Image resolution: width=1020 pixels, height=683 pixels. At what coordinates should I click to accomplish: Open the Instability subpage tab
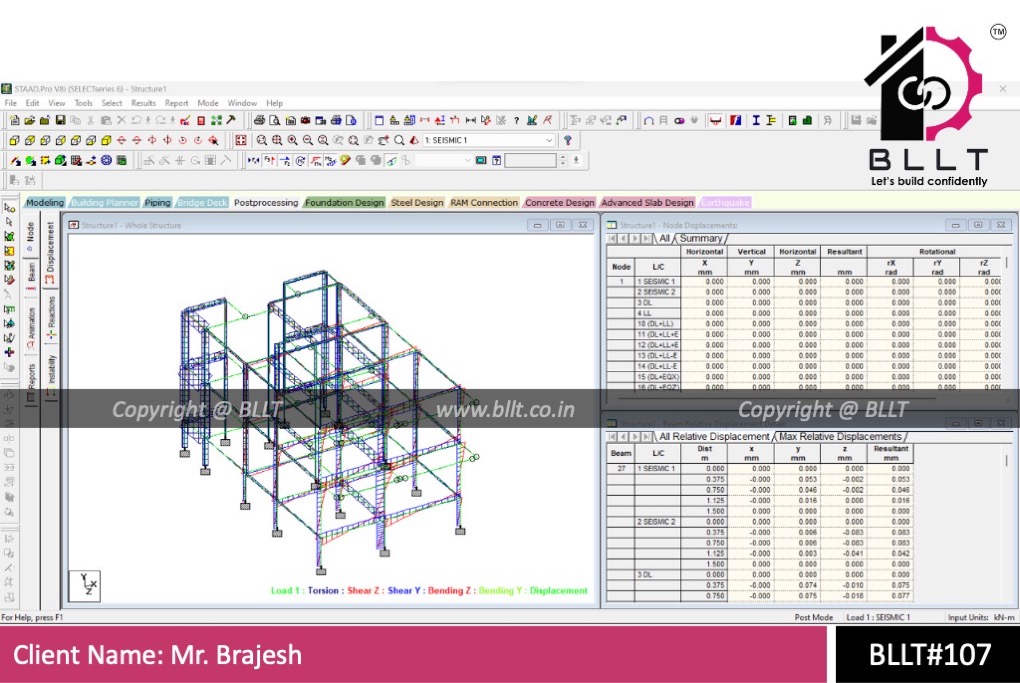click(x=51, y=374)
